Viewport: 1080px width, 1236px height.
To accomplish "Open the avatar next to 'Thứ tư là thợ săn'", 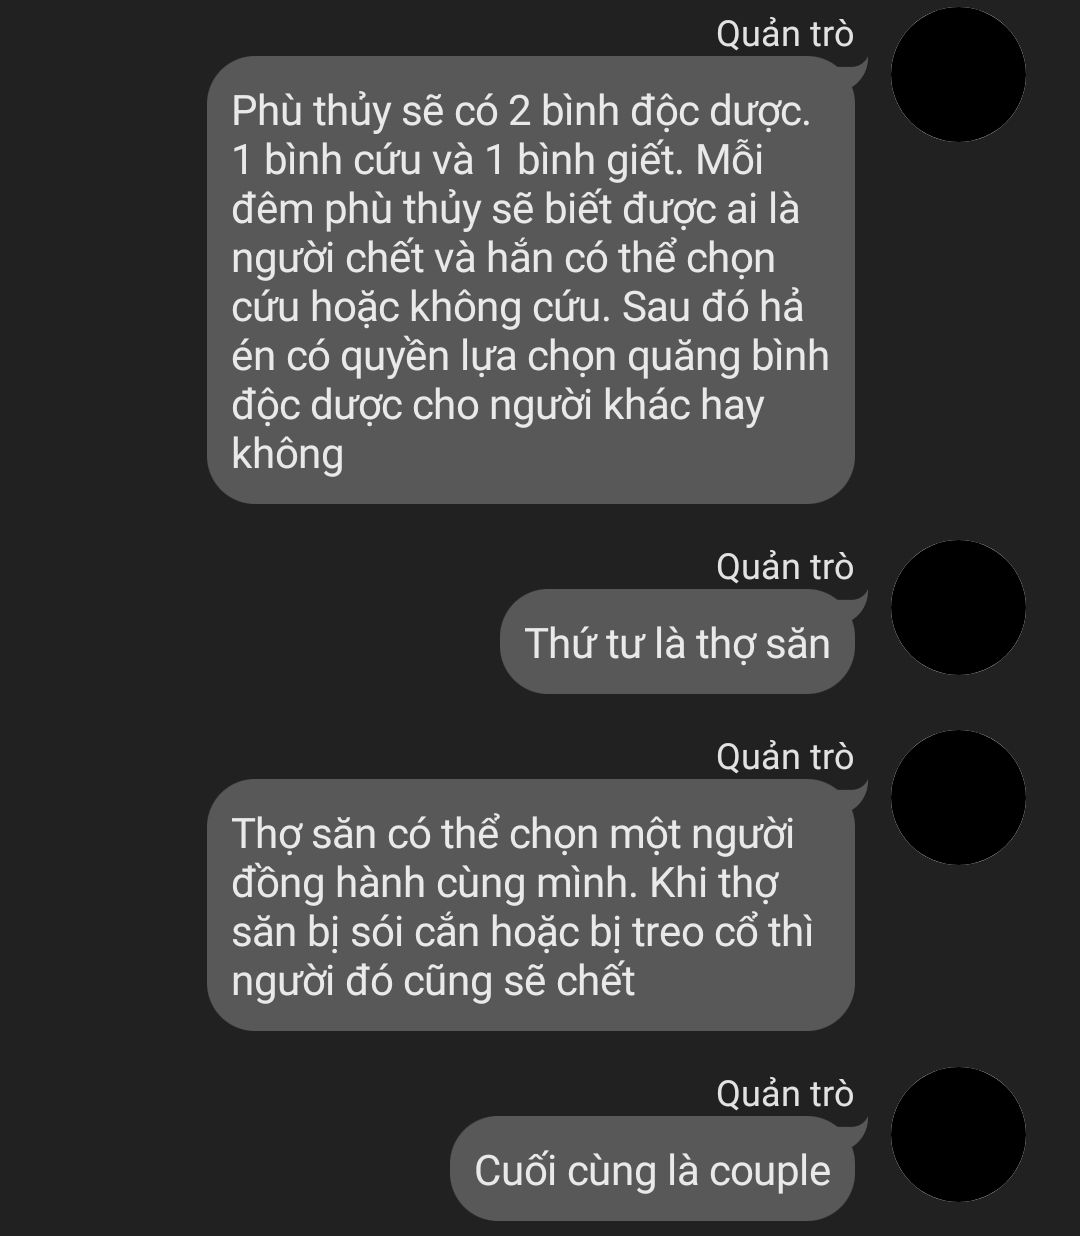I will (x=958, y=607).
